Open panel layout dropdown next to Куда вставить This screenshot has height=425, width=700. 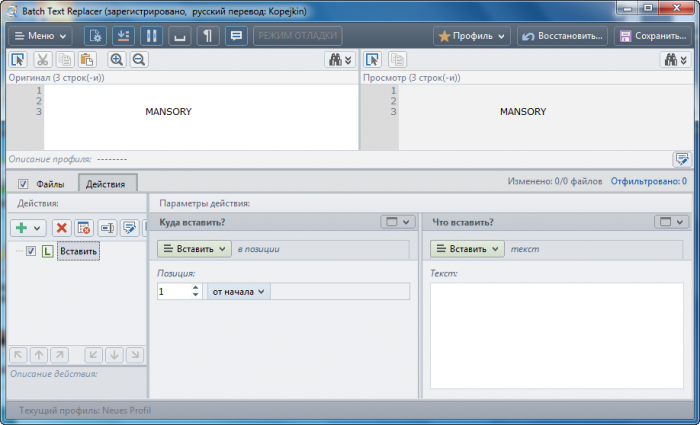[x=398, y=222]
